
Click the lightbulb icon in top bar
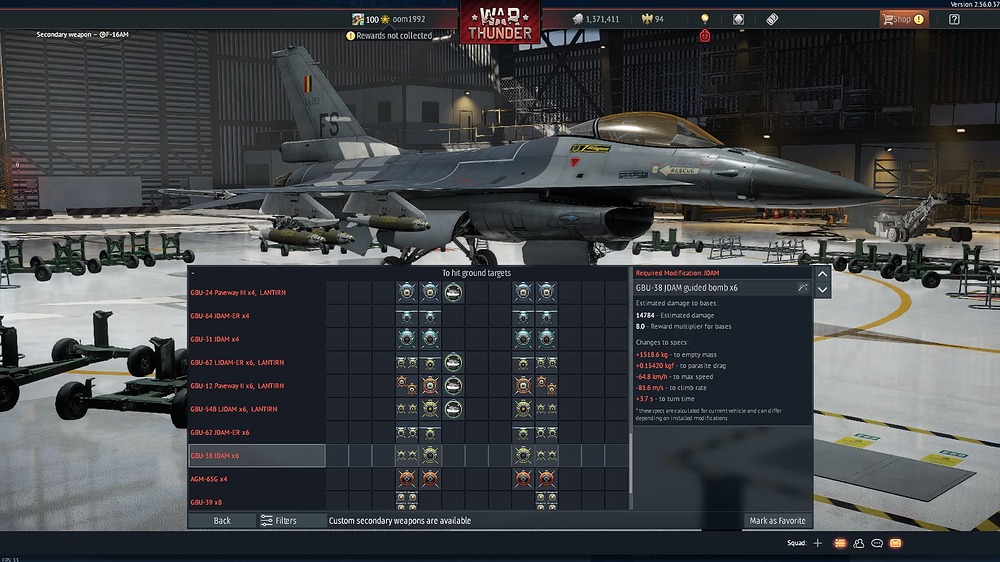(x=705, y=18)
